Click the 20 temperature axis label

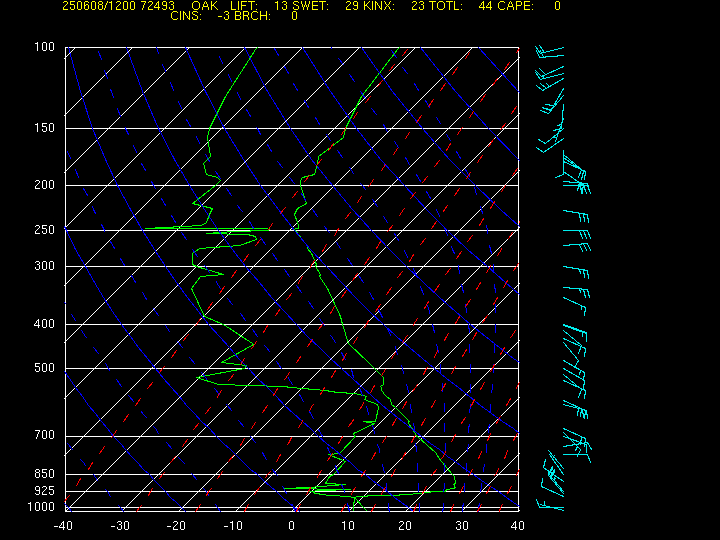point(405,526)
